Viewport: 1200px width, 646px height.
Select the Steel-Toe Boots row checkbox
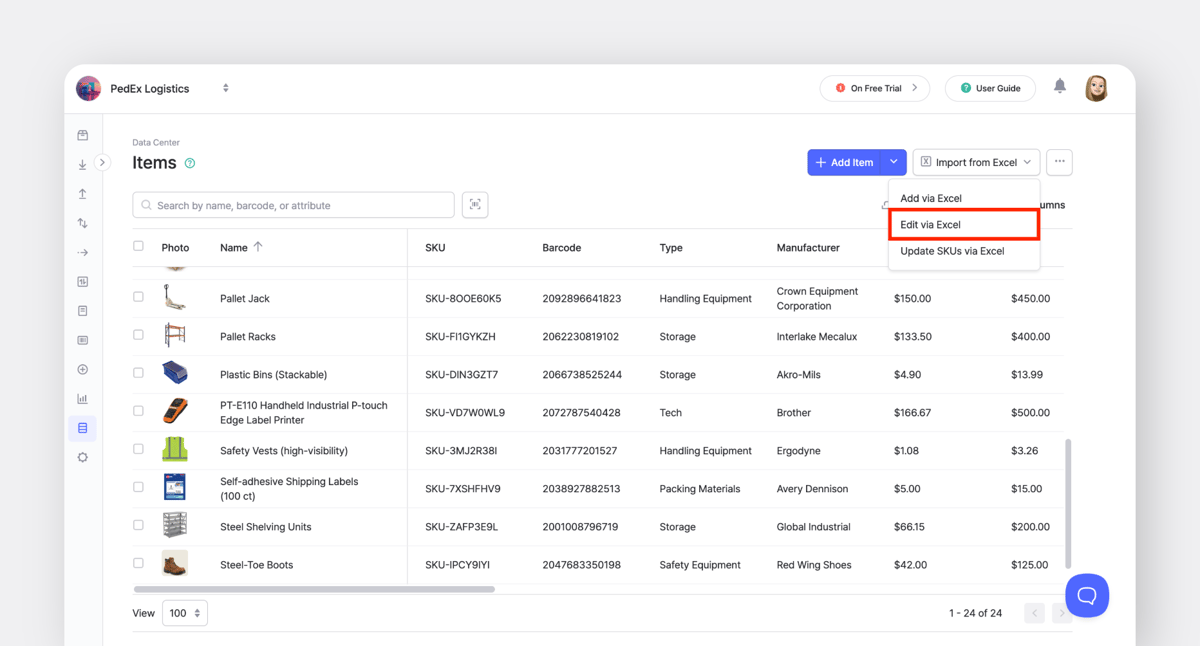[138, 563]
